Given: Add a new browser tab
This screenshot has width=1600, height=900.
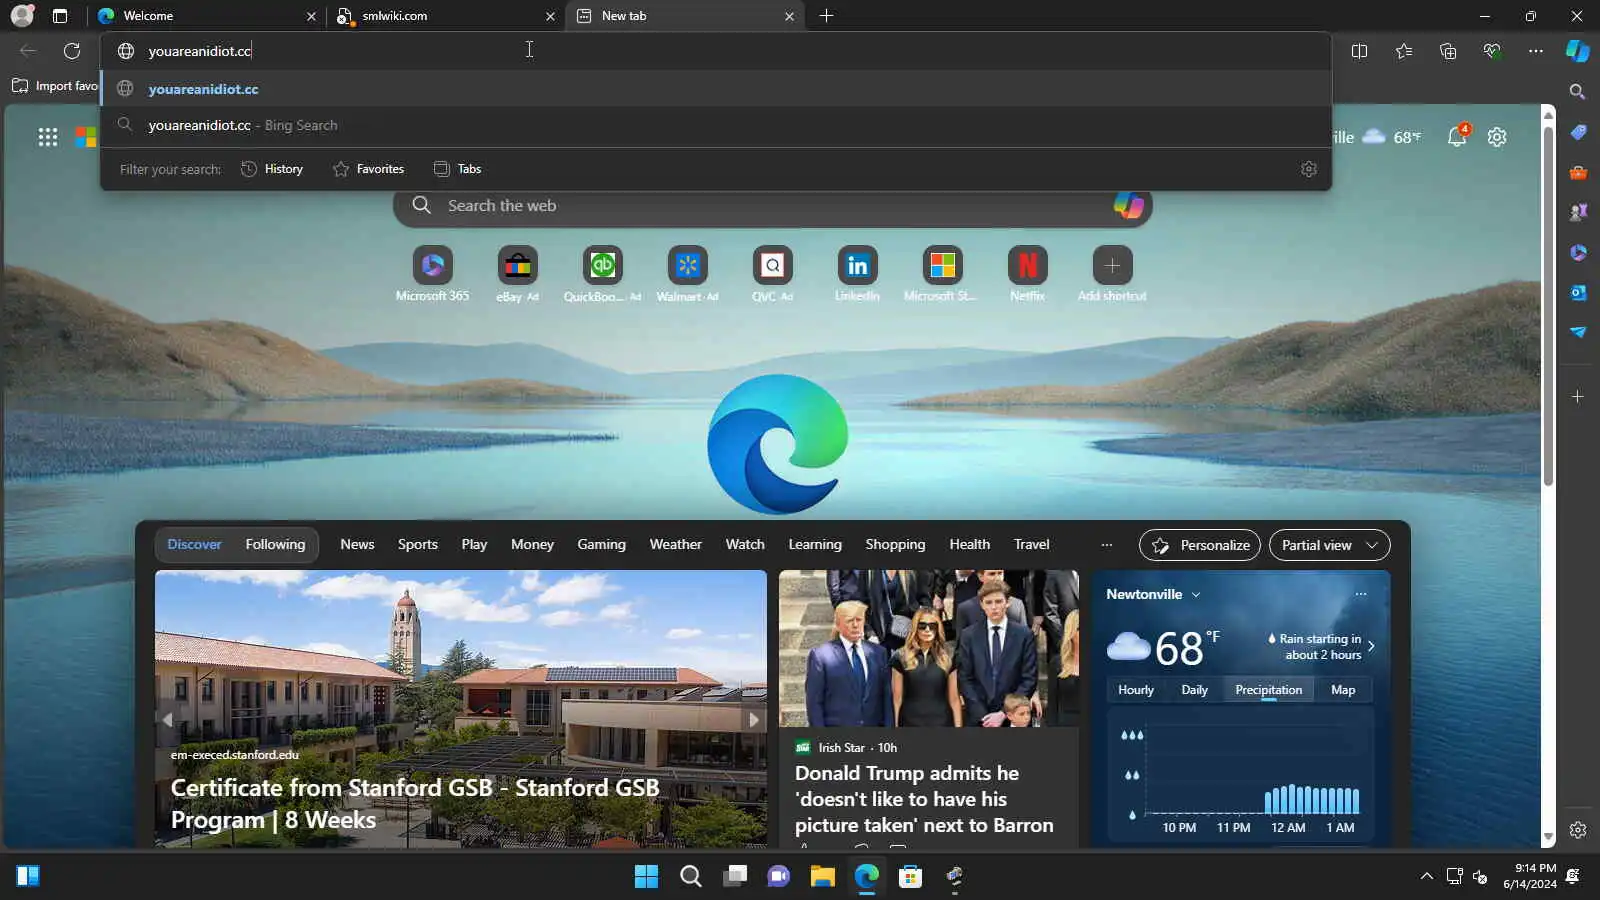Looking at the screenshot, I should click(826, 16).
